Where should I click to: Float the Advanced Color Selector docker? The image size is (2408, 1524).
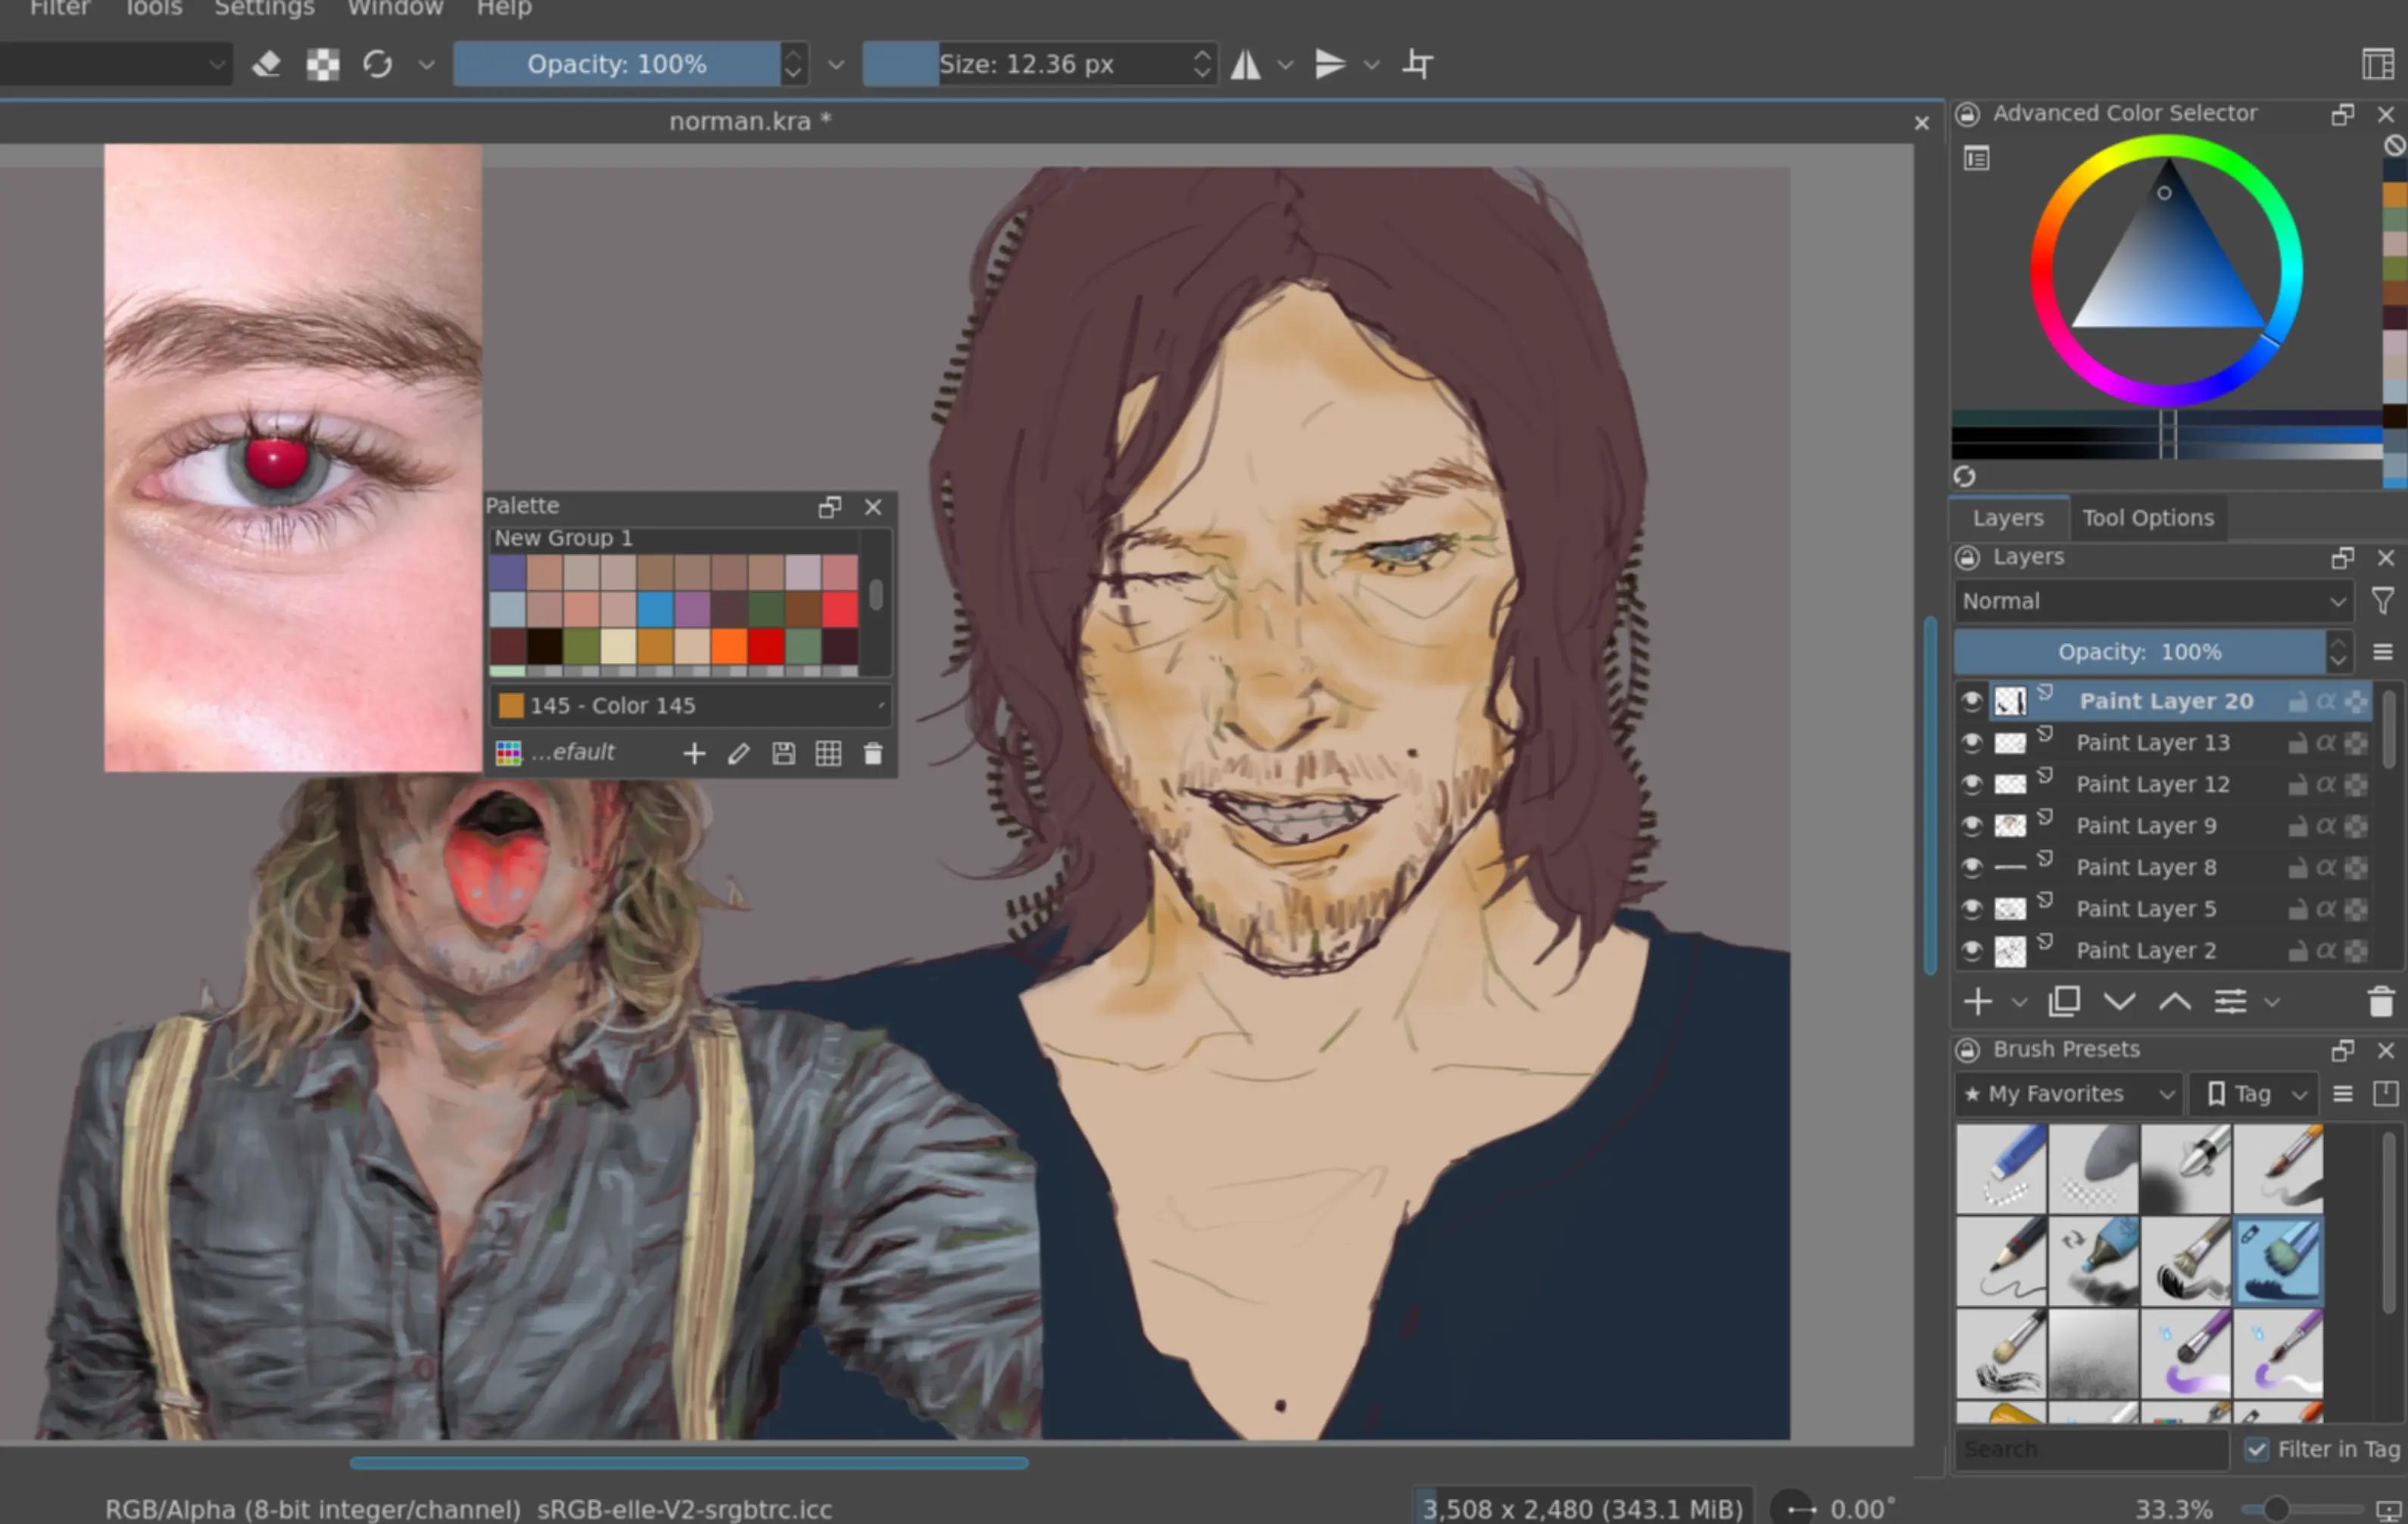coord(2342,114)
